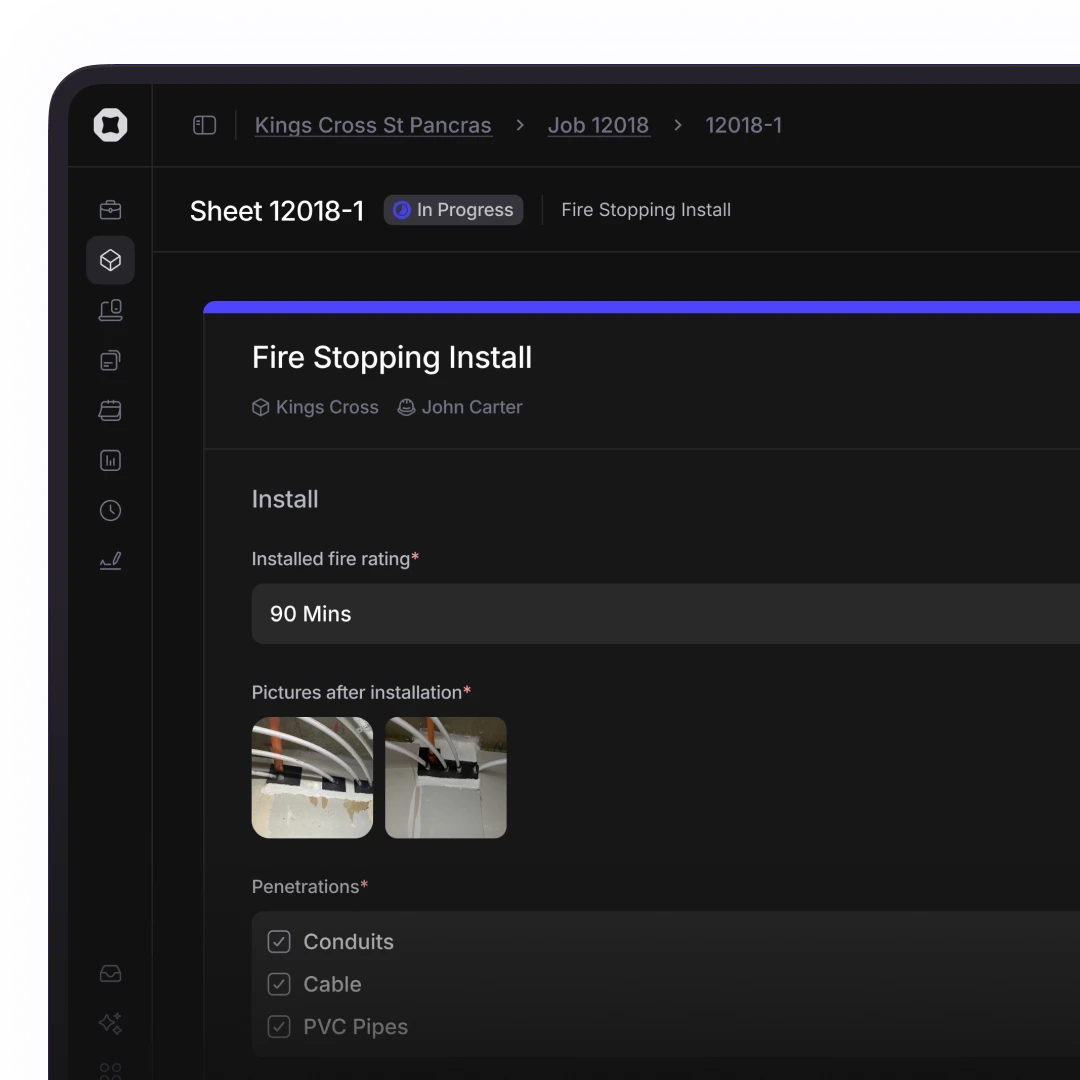Click the In Progress status badge
Screen dimensions: 1080x1080
[x=453, y=210]
